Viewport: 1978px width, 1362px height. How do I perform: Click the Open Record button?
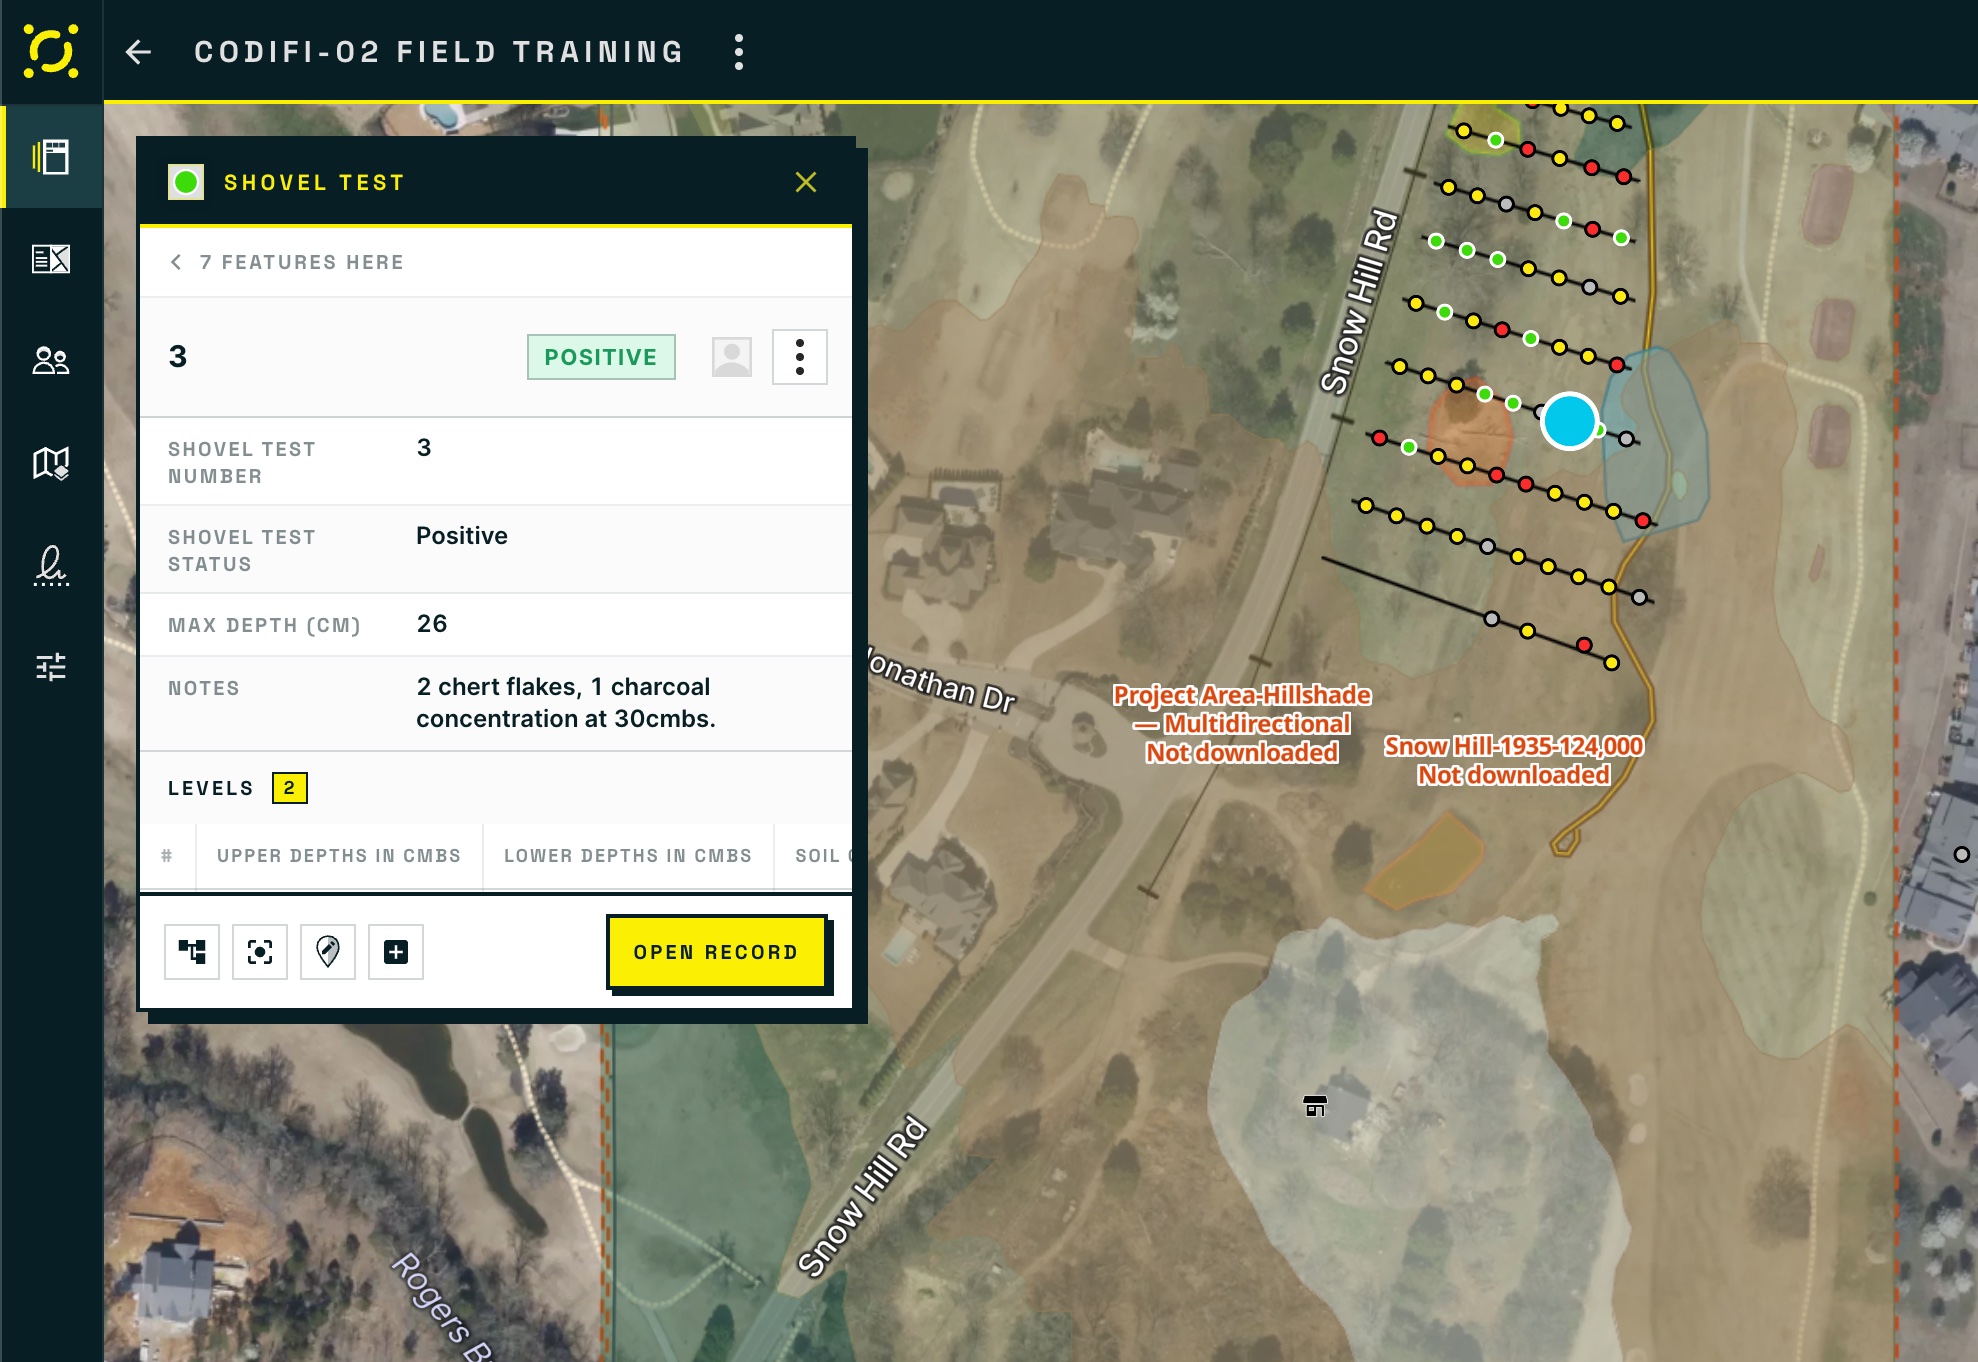click(716, 952)
